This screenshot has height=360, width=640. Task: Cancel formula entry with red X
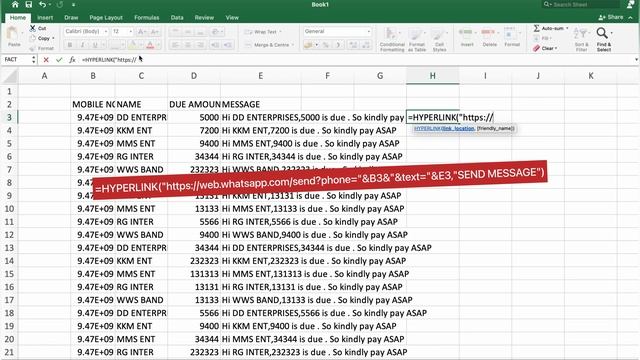pos(46,60)
